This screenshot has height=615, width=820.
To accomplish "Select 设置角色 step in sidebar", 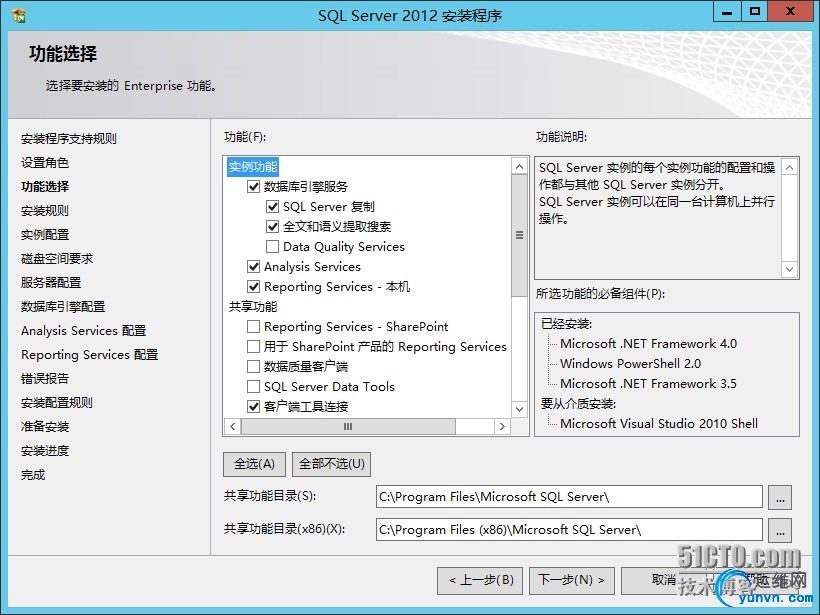I will click(x=45, y=163).
